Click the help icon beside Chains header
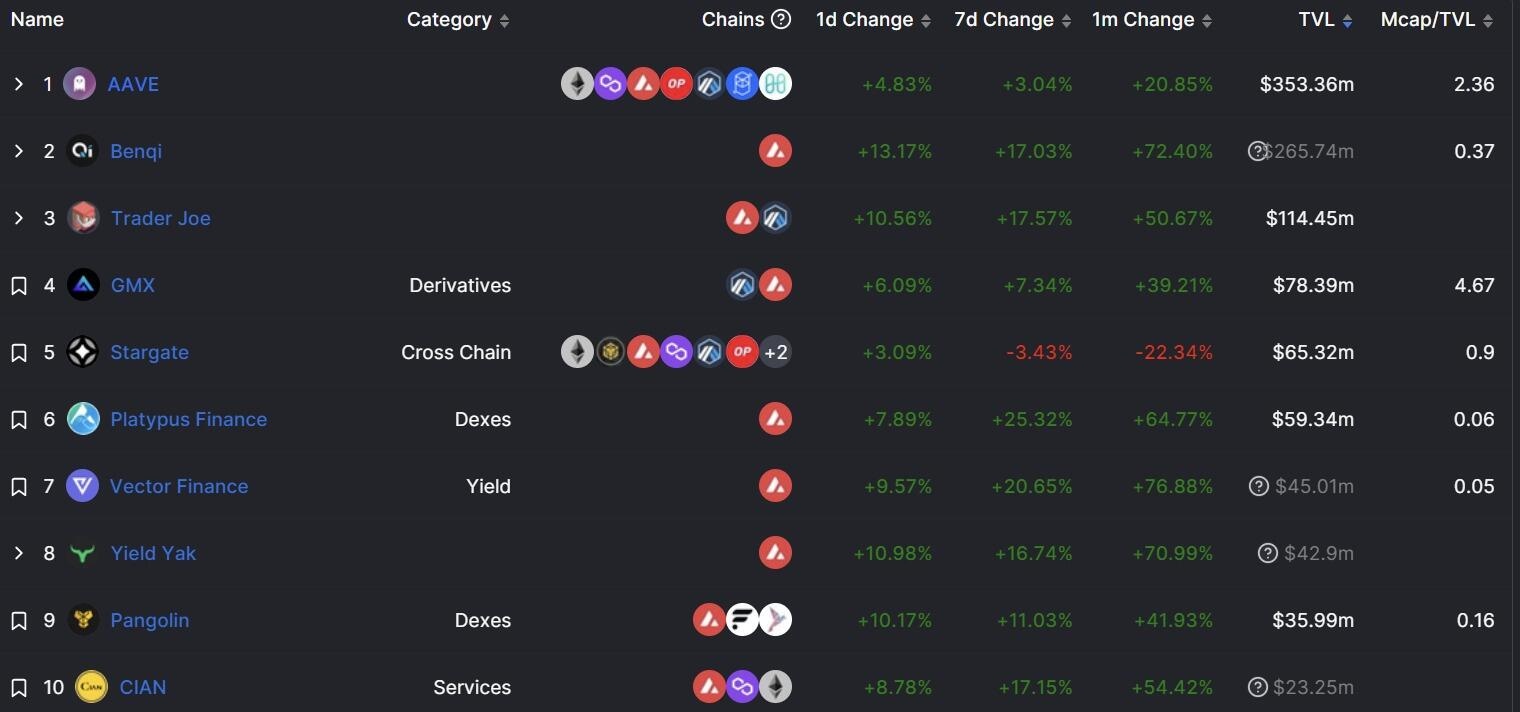1520x712 pixels. (781, 20)
